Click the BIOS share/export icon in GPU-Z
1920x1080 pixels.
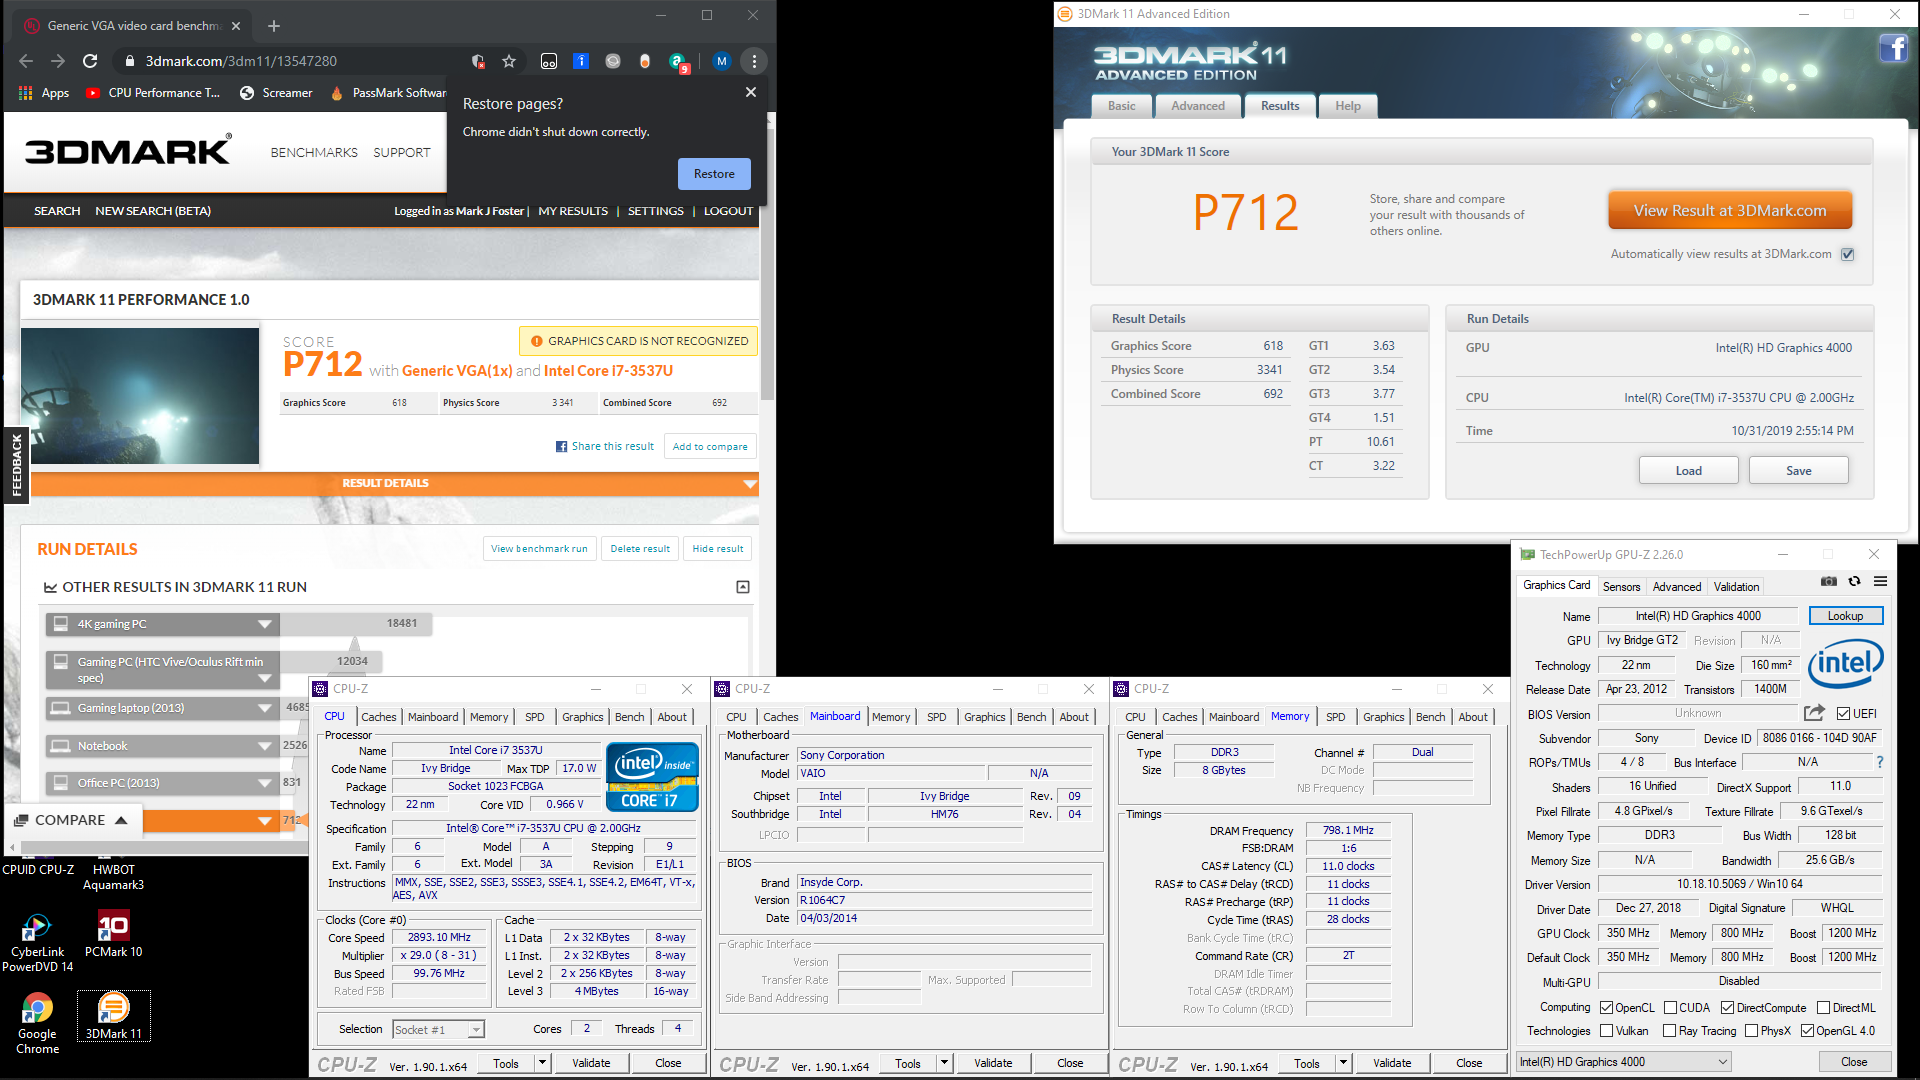(x=1814, y=713)
